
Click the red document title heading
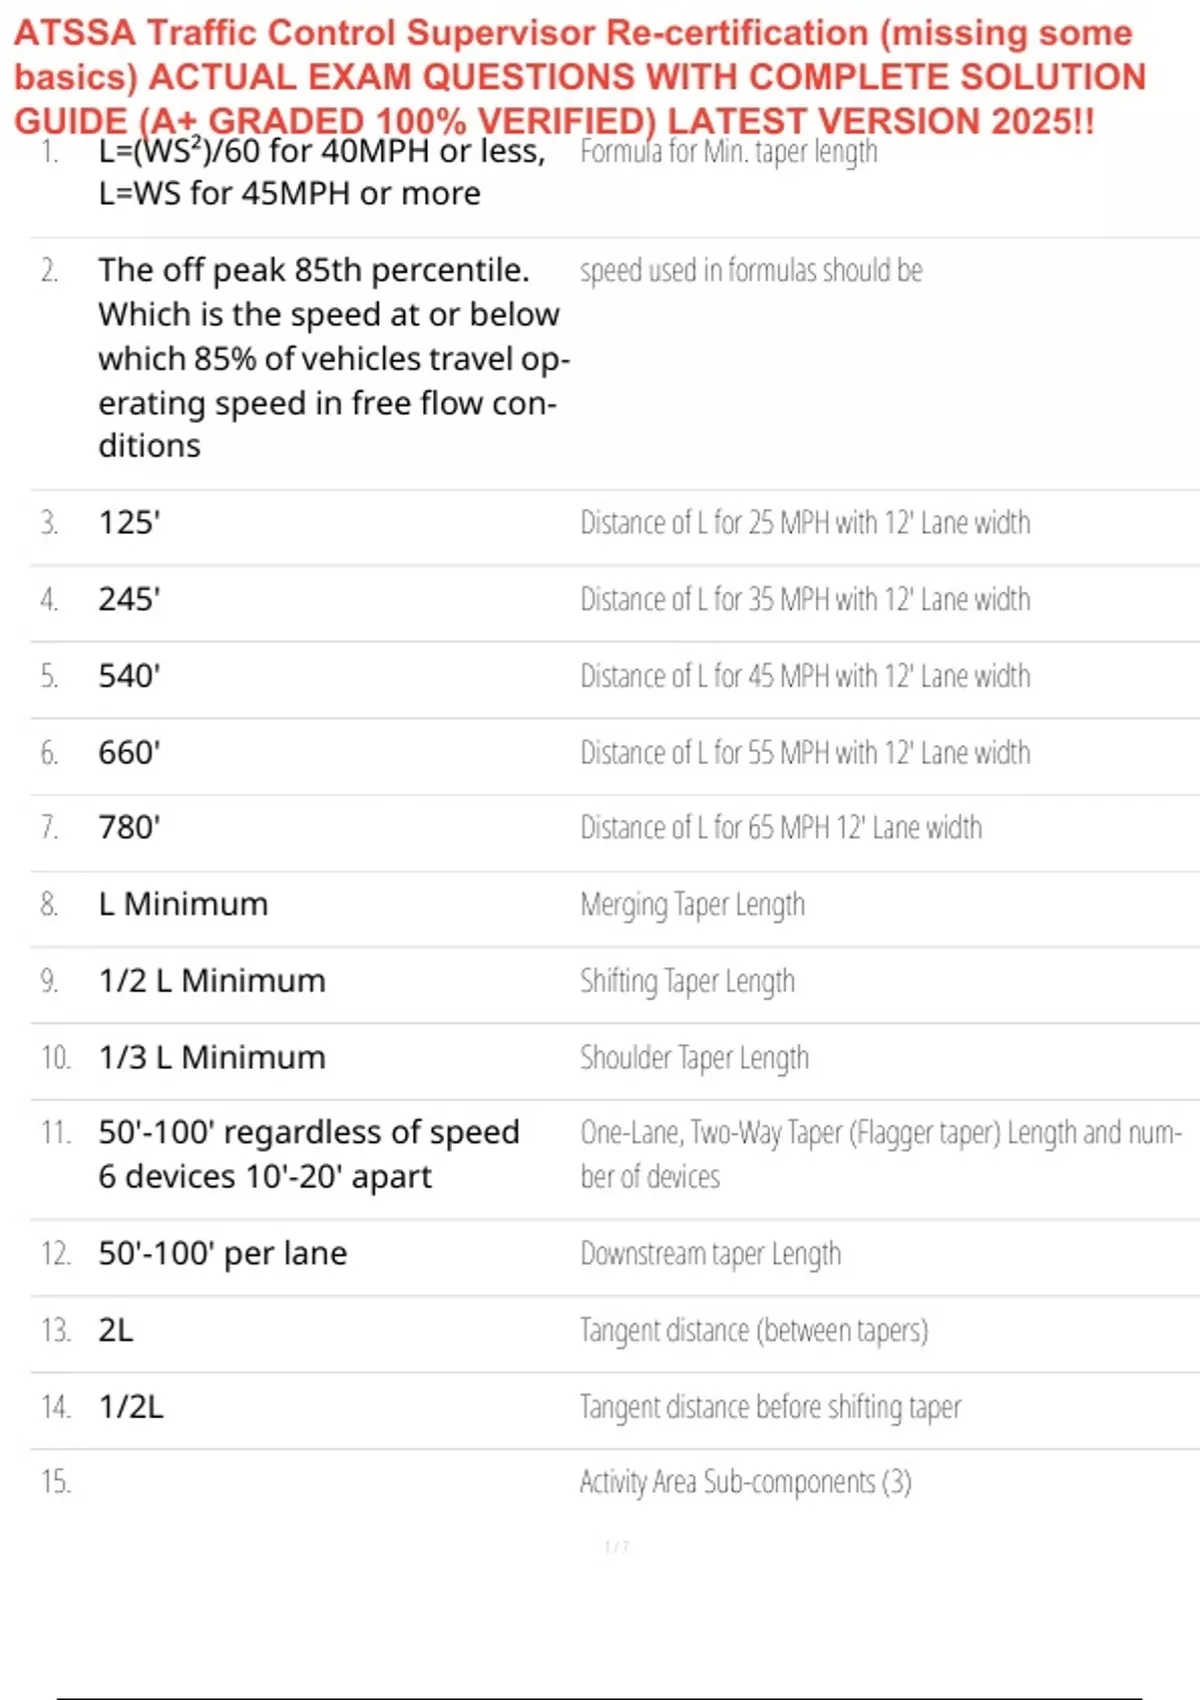tap(580, 76)
